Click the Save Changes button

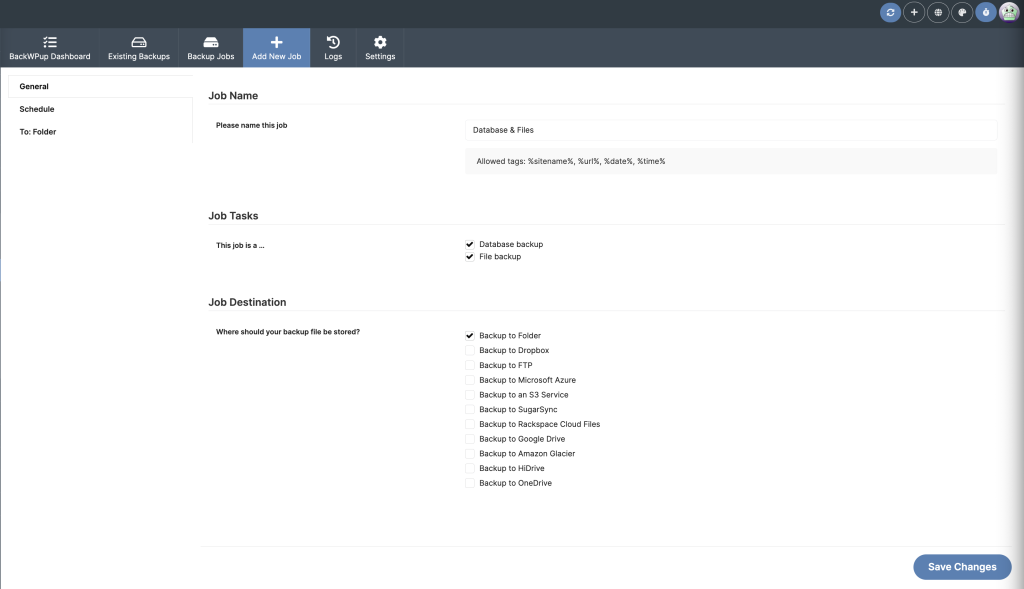tap(961, 566)
